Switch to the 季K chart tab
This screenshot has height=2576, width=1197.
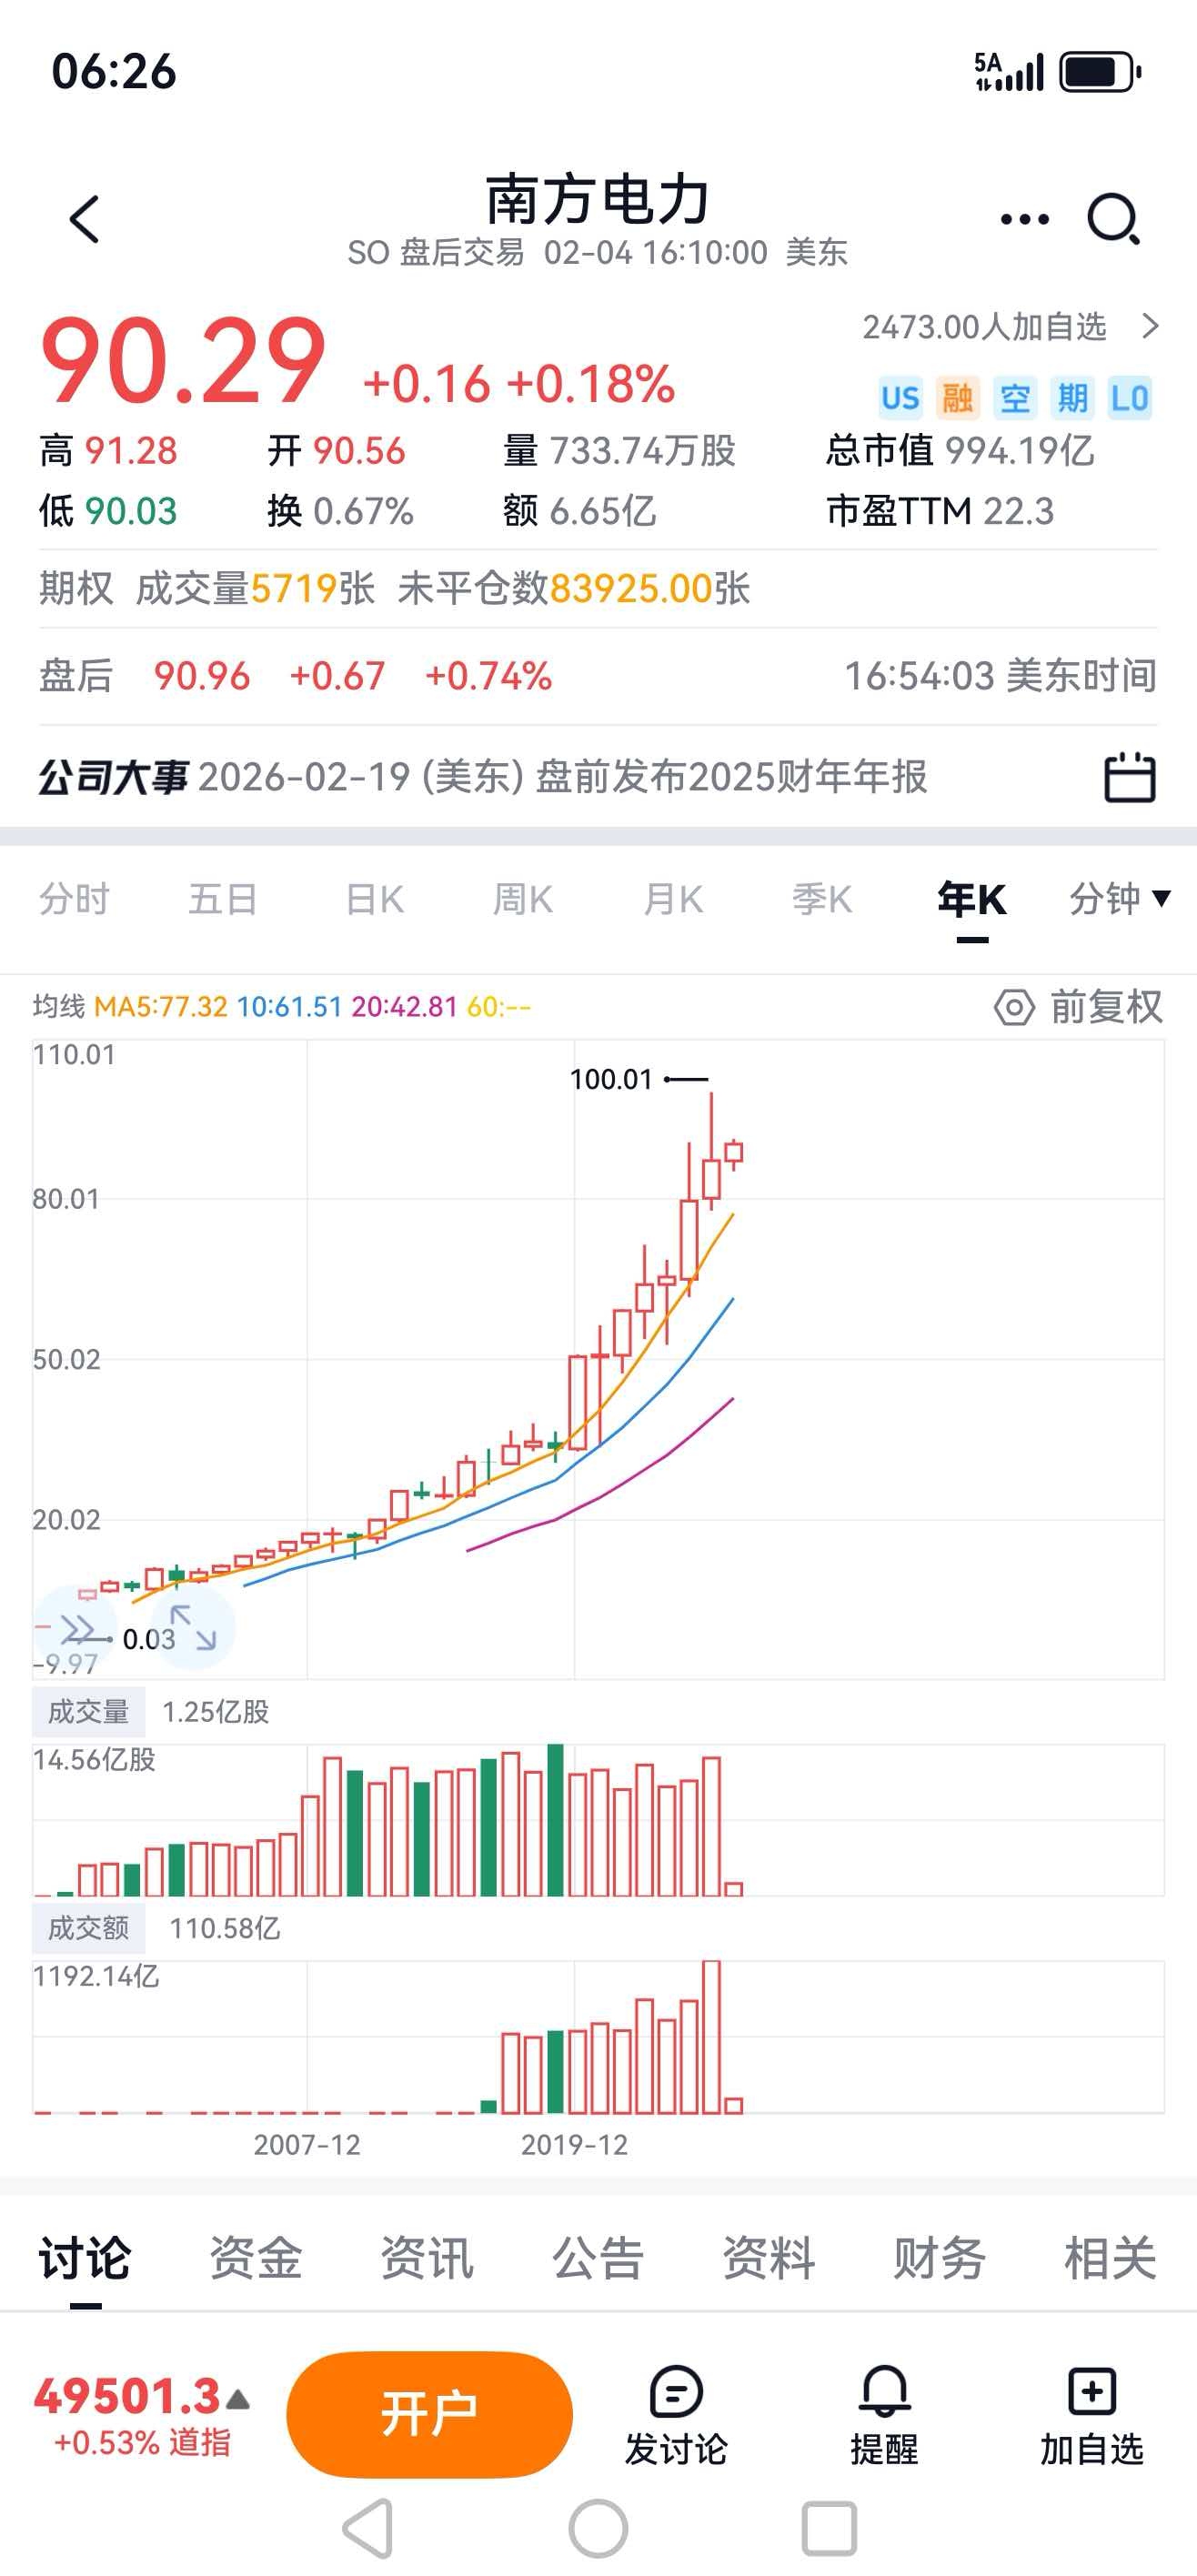coord(822,899)
